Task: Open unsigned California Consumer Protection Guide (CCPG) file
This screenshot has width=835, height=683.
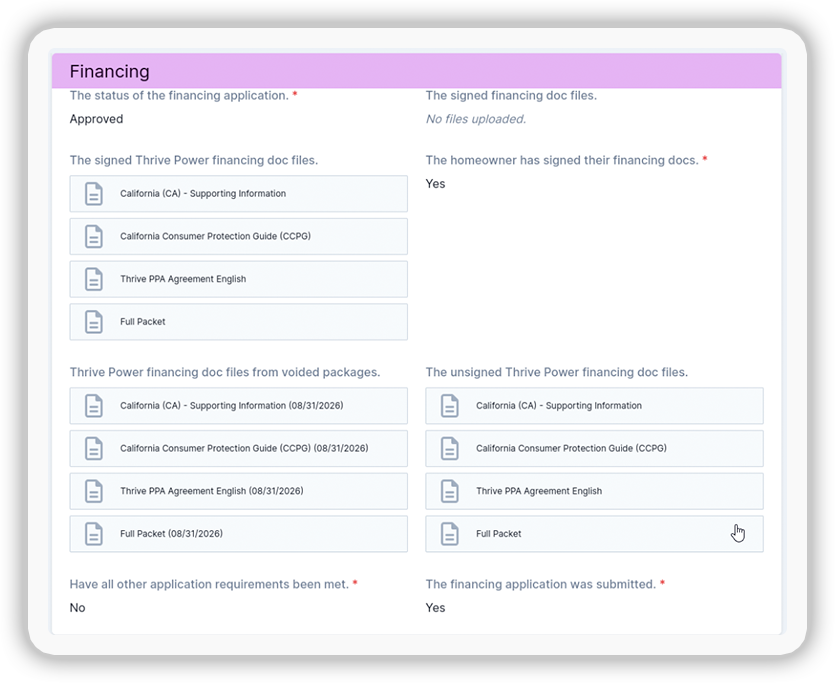Action: [x=594, y=448]
